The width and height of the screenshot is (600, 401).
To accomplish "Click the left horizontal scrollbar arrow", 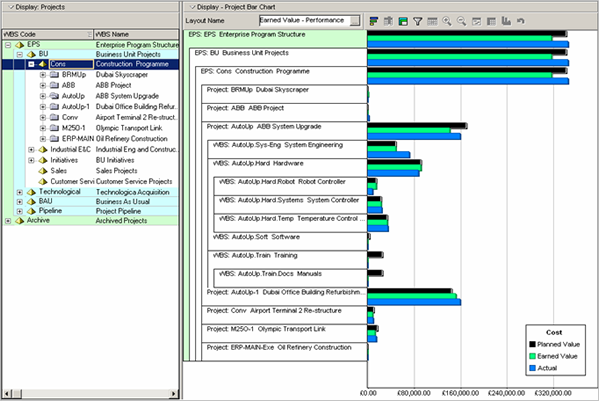I will pyautogui.click(x=7, y=393).
